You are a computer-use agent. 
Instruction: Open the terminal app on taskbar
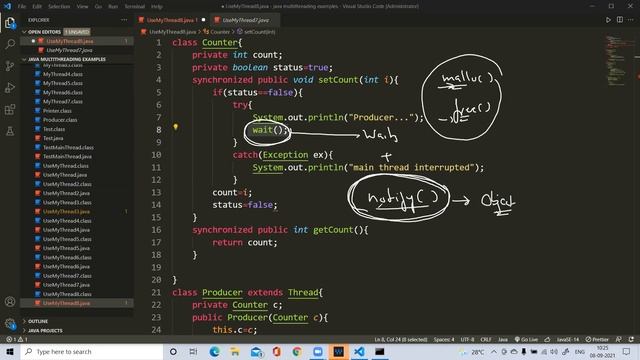point(380,351)
